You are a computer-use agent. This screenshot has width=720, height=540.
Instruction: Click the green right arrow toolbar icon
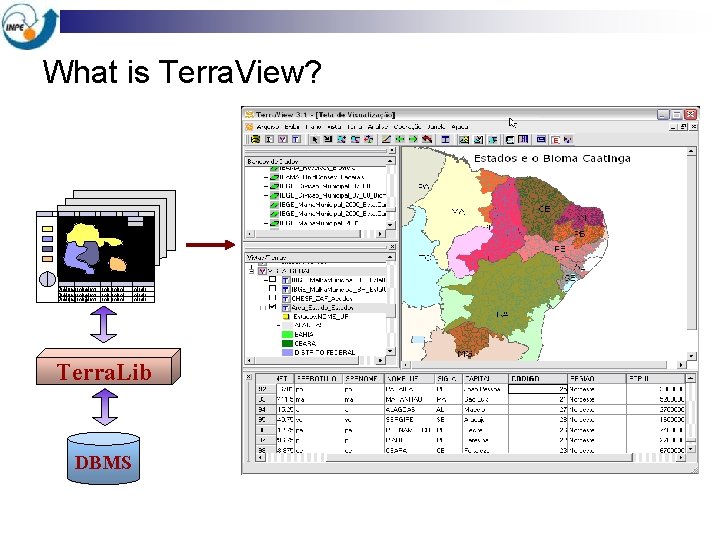(413, 139)
